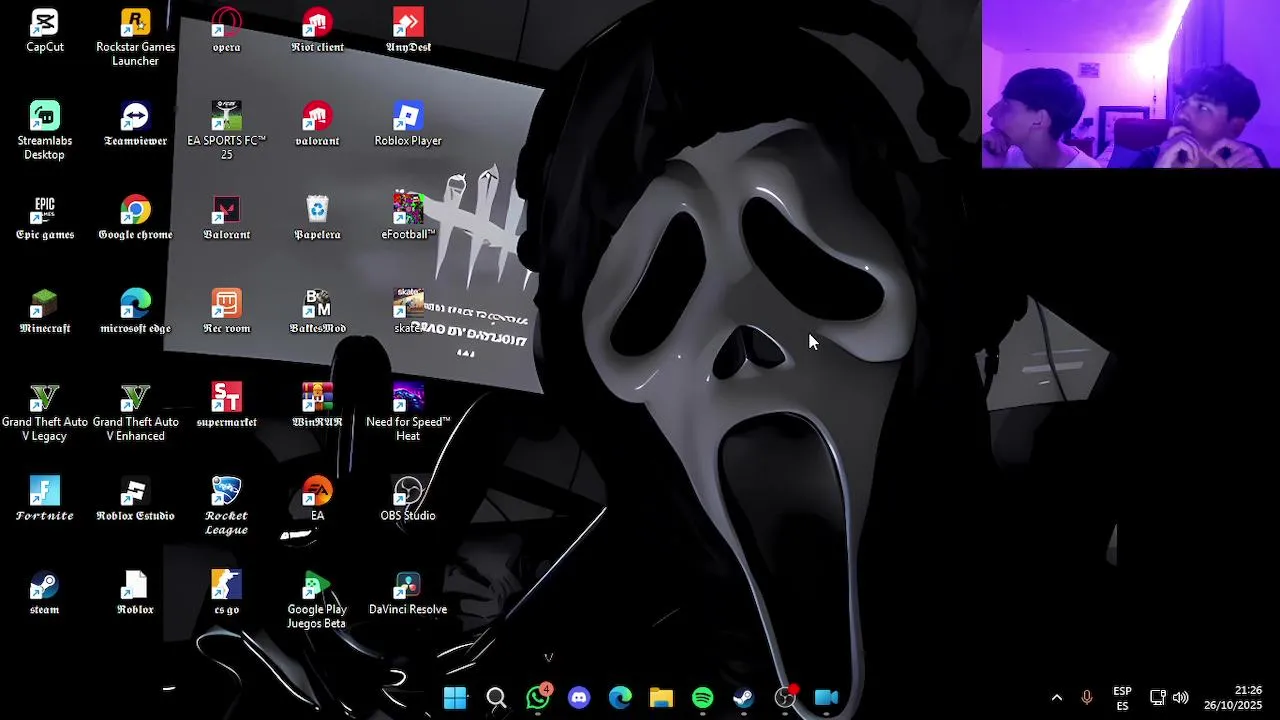
Task: Switch to Discord in the taskbar
Action: [579, 697]
